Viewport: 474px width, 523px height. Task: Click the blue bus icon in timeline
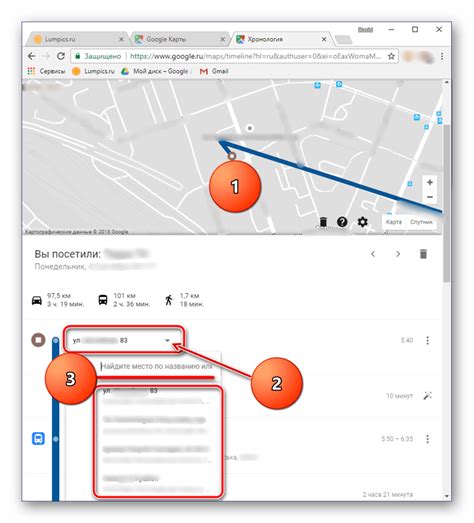38,439
